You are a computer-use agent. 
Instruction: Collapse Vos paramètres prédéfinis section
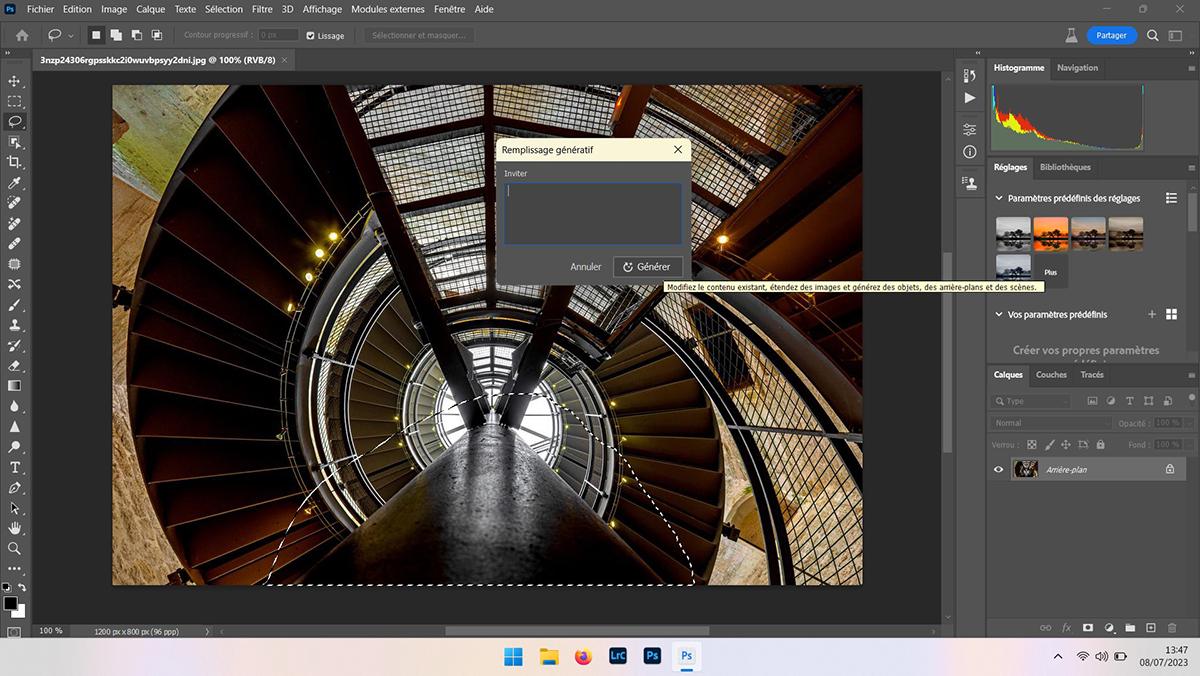pyautogui.click(x=999, y=314)
